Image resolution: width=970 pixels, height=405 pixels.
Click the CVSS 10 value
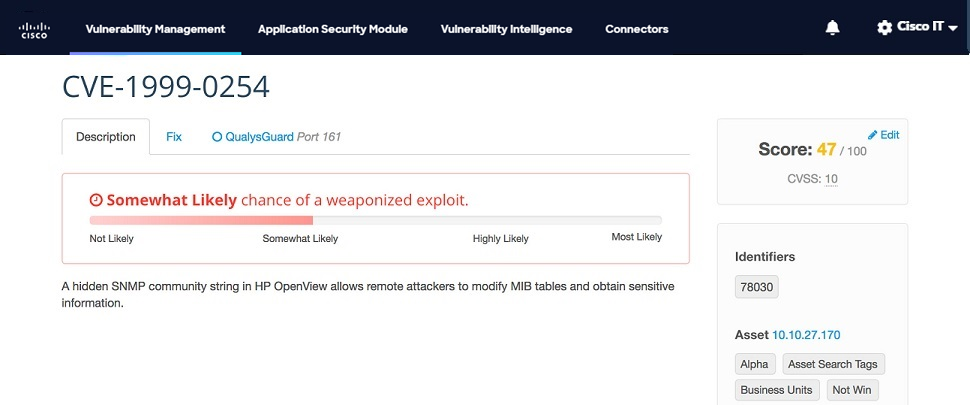coord(831,179)
